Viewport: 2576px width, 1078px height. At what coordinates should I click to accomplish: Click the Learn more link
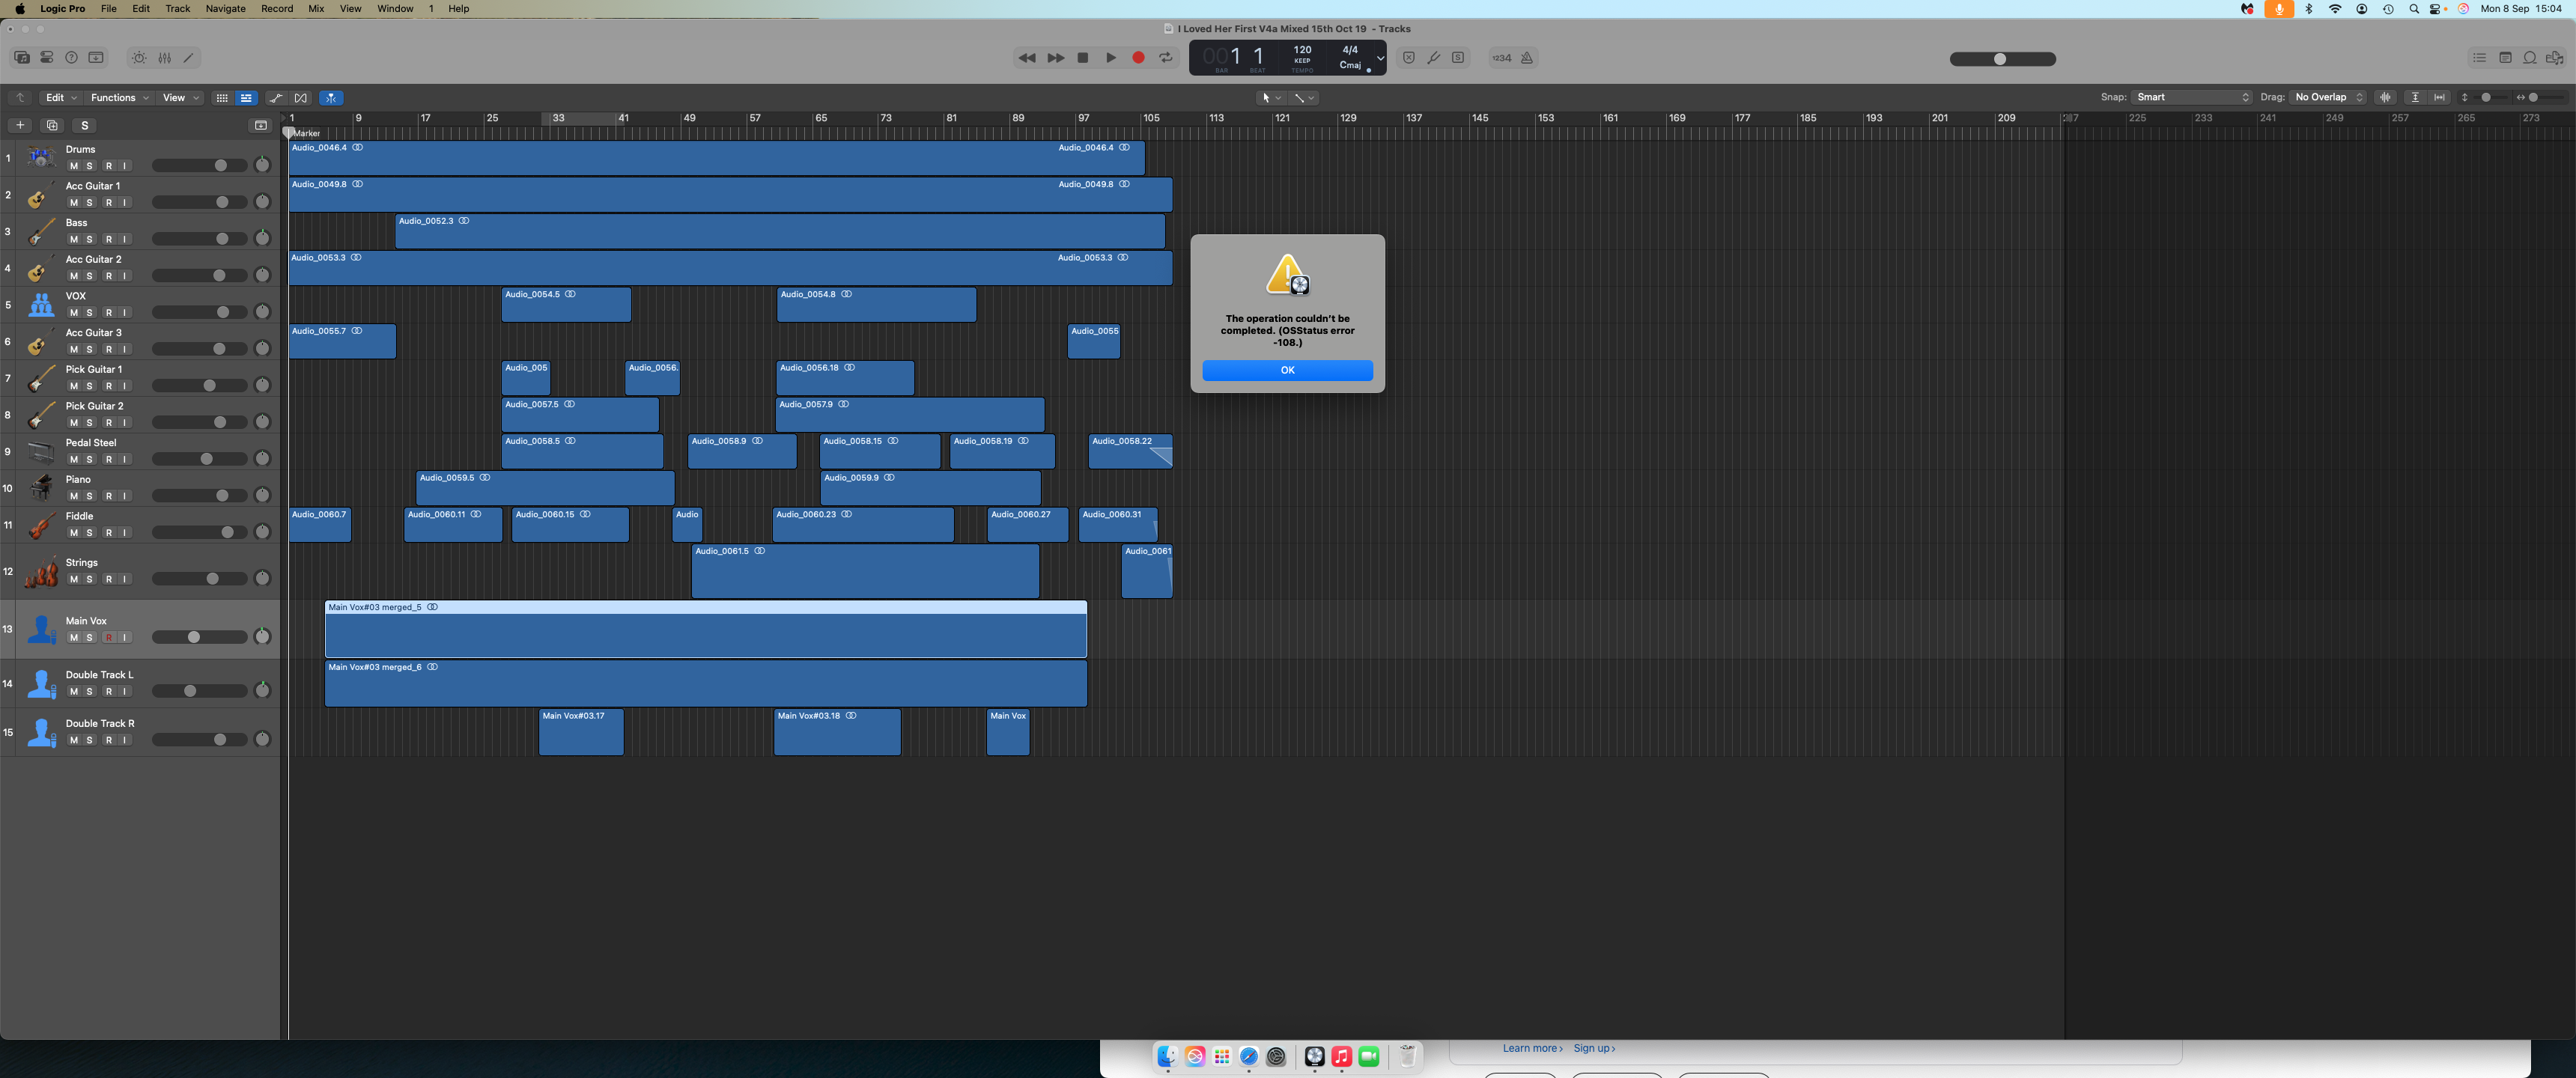click(x=1531, y=1048)
